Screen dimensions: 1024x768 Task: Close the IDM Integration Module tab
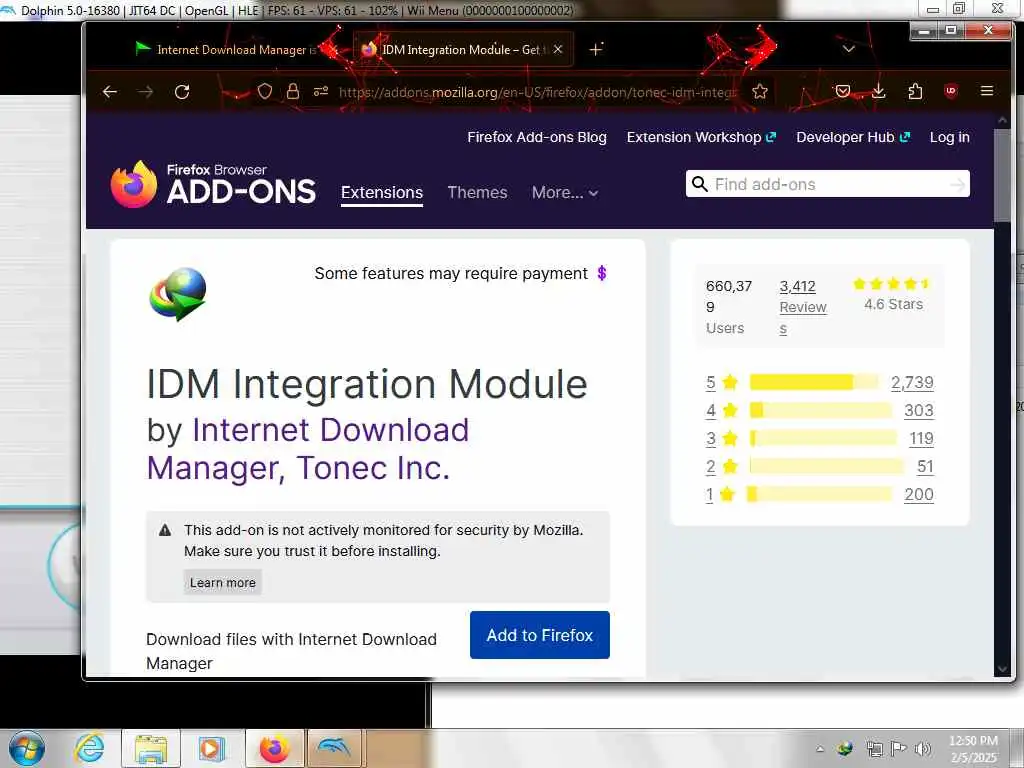[x=558, y=50]
